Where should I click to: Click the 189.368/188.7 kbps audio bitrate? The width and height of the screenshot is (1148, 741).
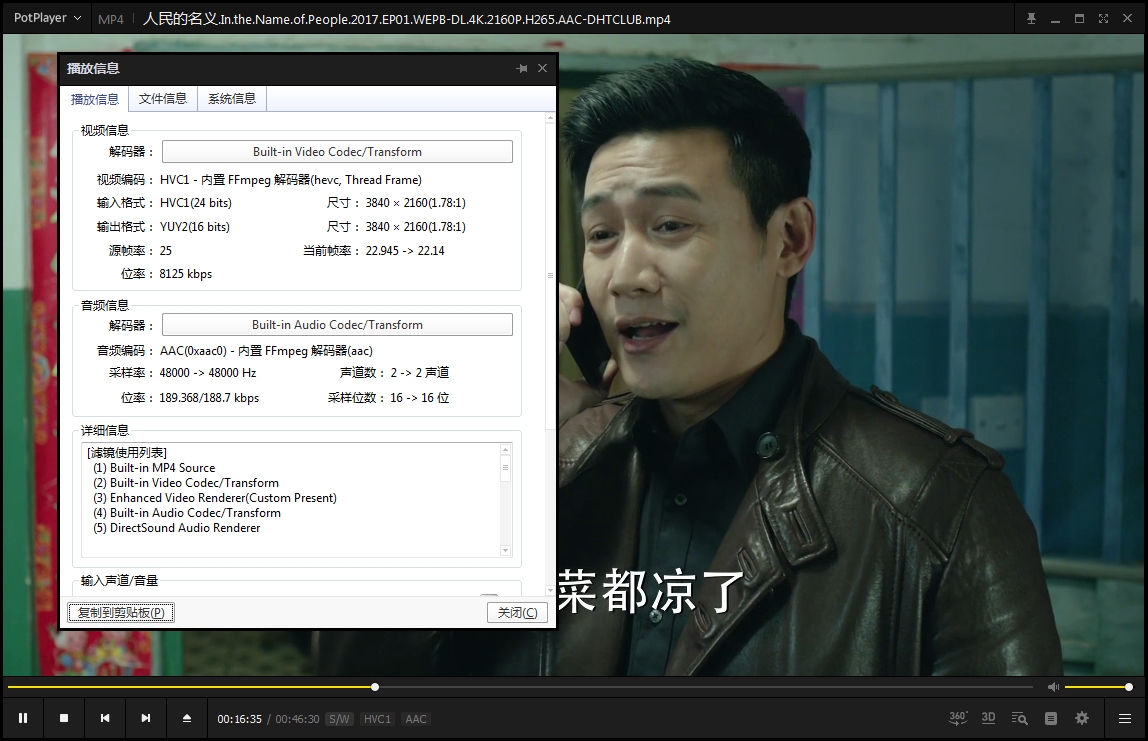(209, 398)
